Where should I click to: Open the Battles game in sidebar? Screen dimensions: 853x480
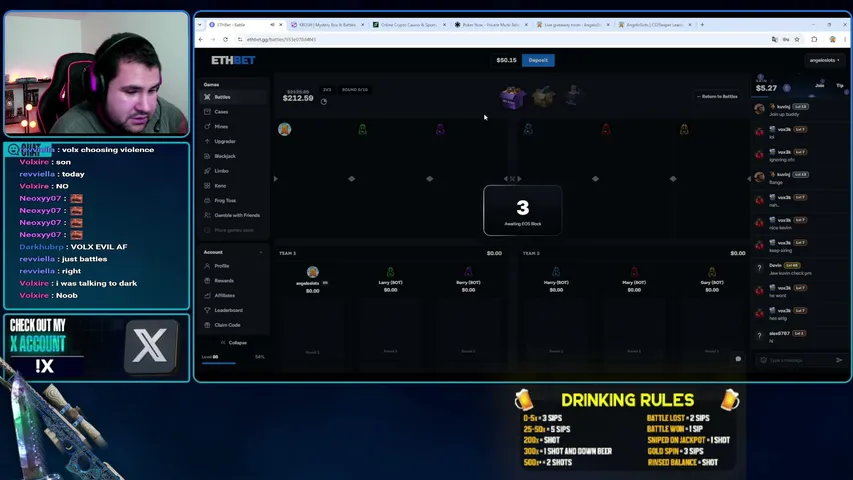point(233,97)
